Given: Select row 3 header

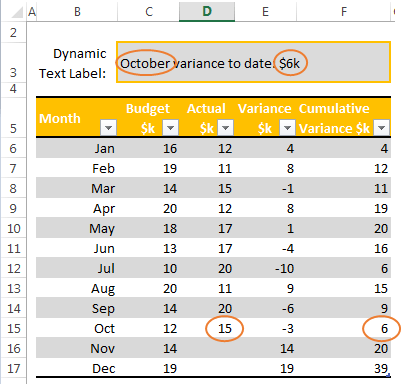Looking at the screenshot, I should coord(13,62).
